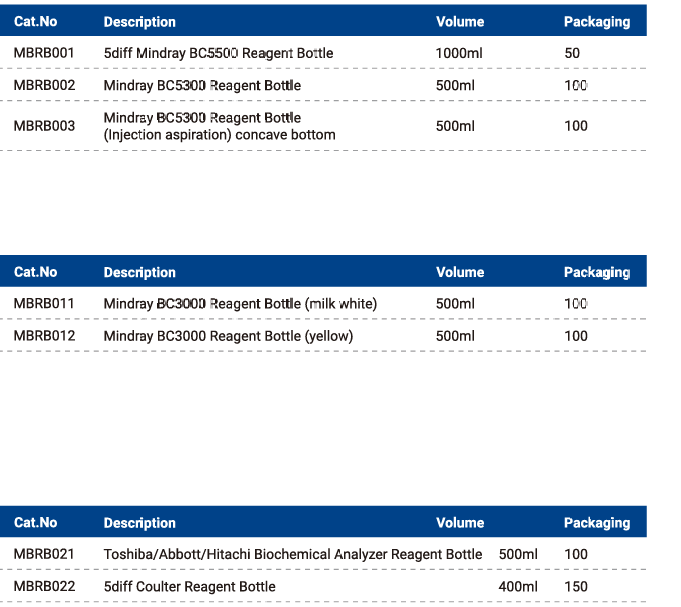Select catalog number MBRB011
This screenshot has width=681, height=607.
click(44, 304)
